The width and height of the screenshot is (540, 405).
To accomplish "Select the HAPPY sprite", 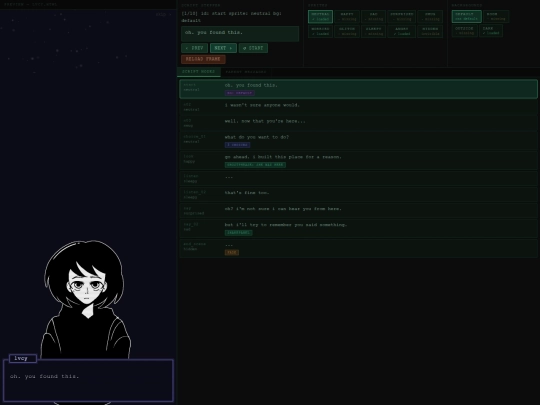I will pos(347,17).
